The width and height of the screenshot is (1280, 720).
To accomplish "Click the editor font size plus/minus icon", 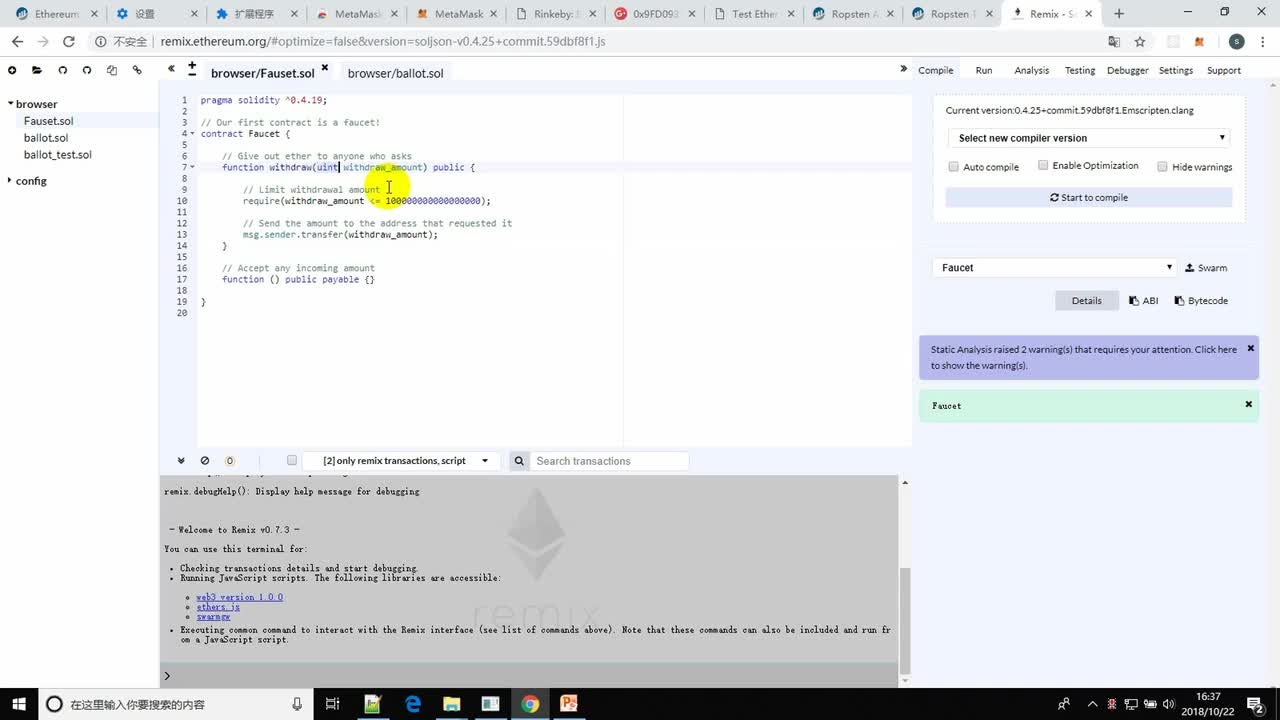I will (x=191, y=69).
